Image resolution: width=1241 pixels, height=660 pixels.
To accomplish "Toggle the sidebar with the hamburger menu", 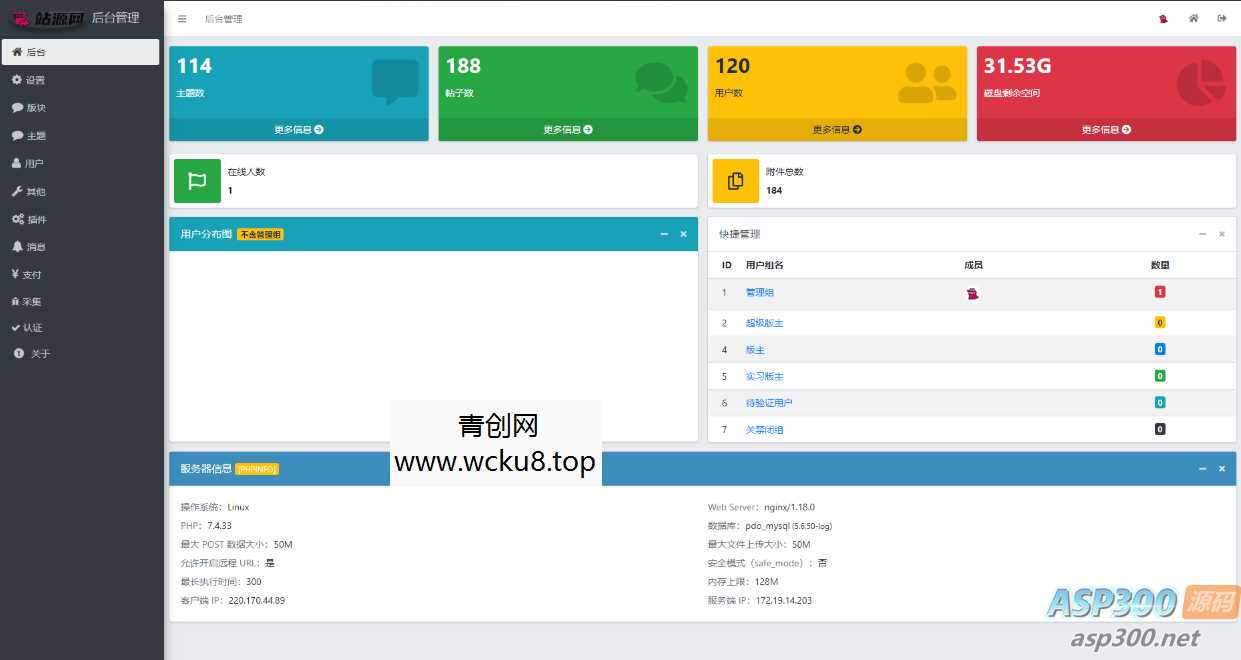I will (181, 18).
